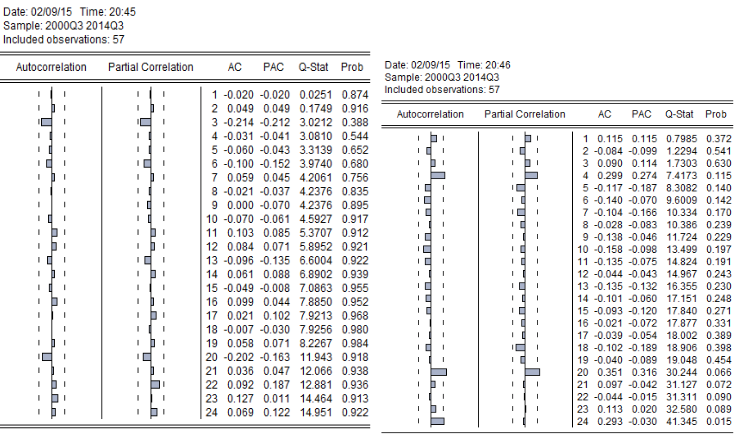Select the Q-Stat value 41.345
The height and width of the screenshot is (434, 734).
(x=682, y=422)
